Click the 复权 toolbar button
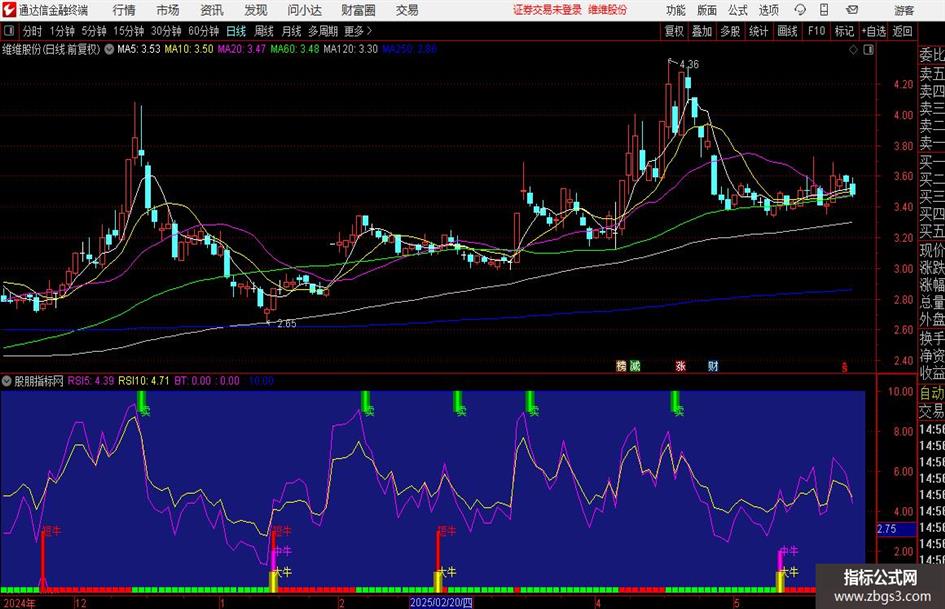This screenshot has height=609, width=945. 674,31
